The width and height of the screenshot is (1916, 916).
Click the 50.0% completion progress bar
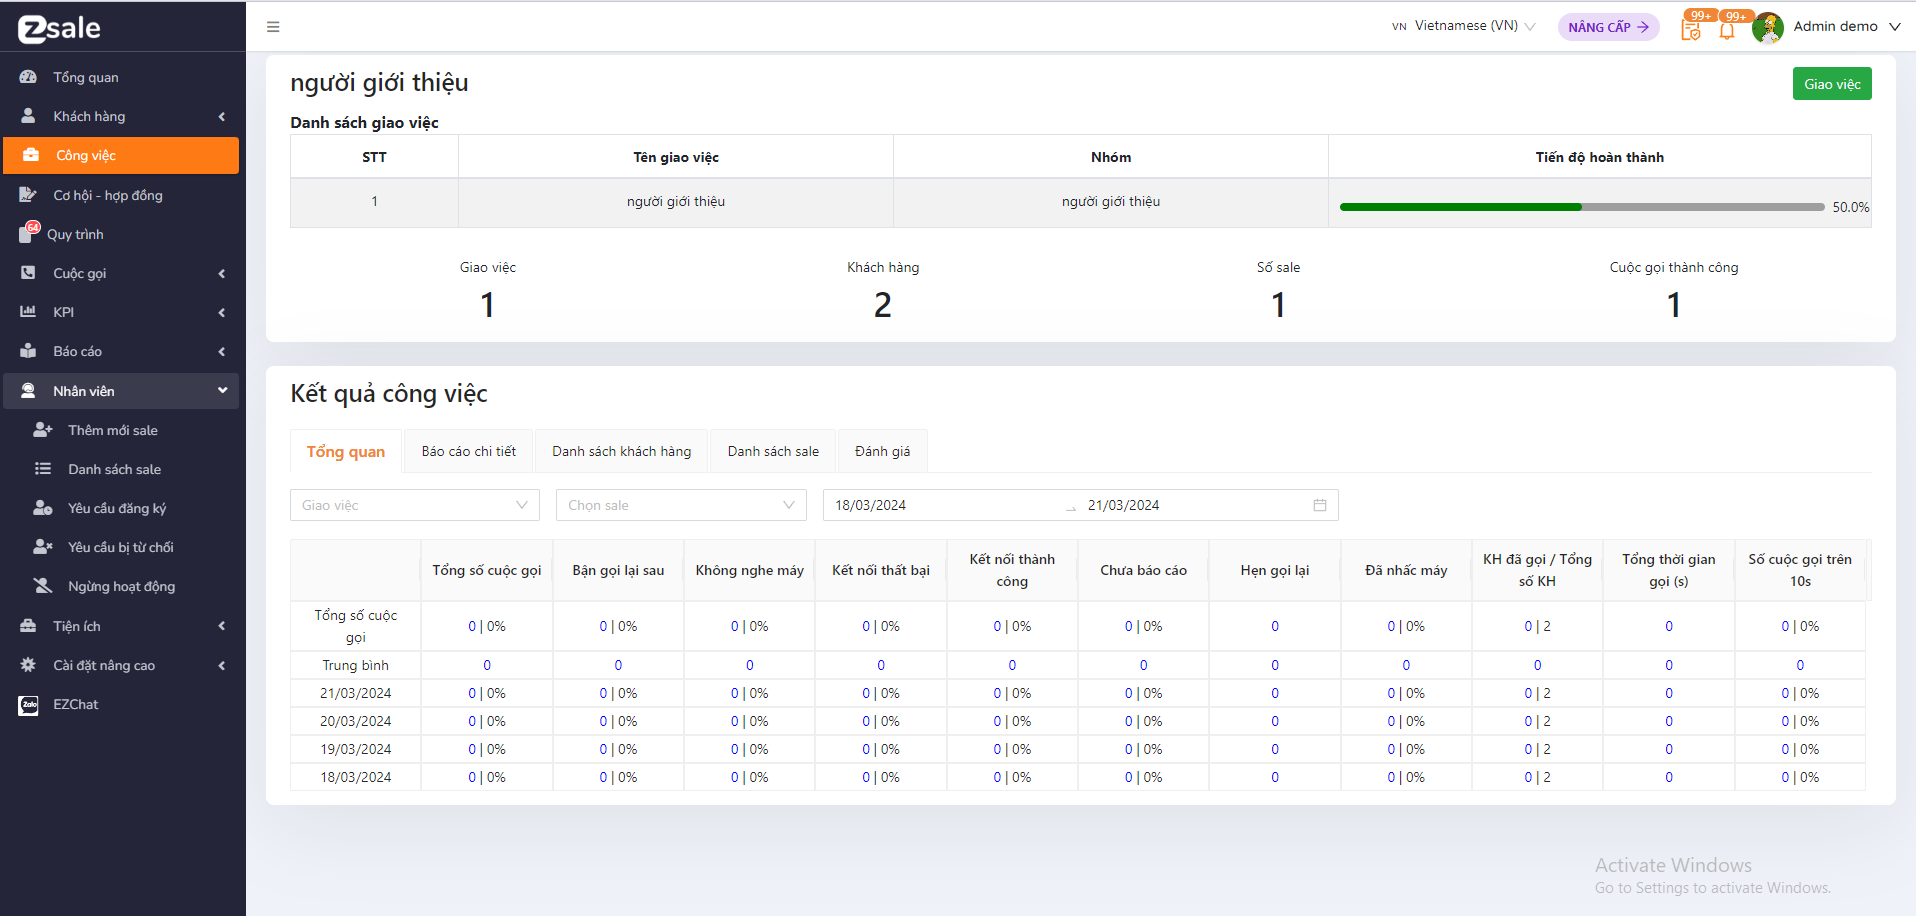1582,207
